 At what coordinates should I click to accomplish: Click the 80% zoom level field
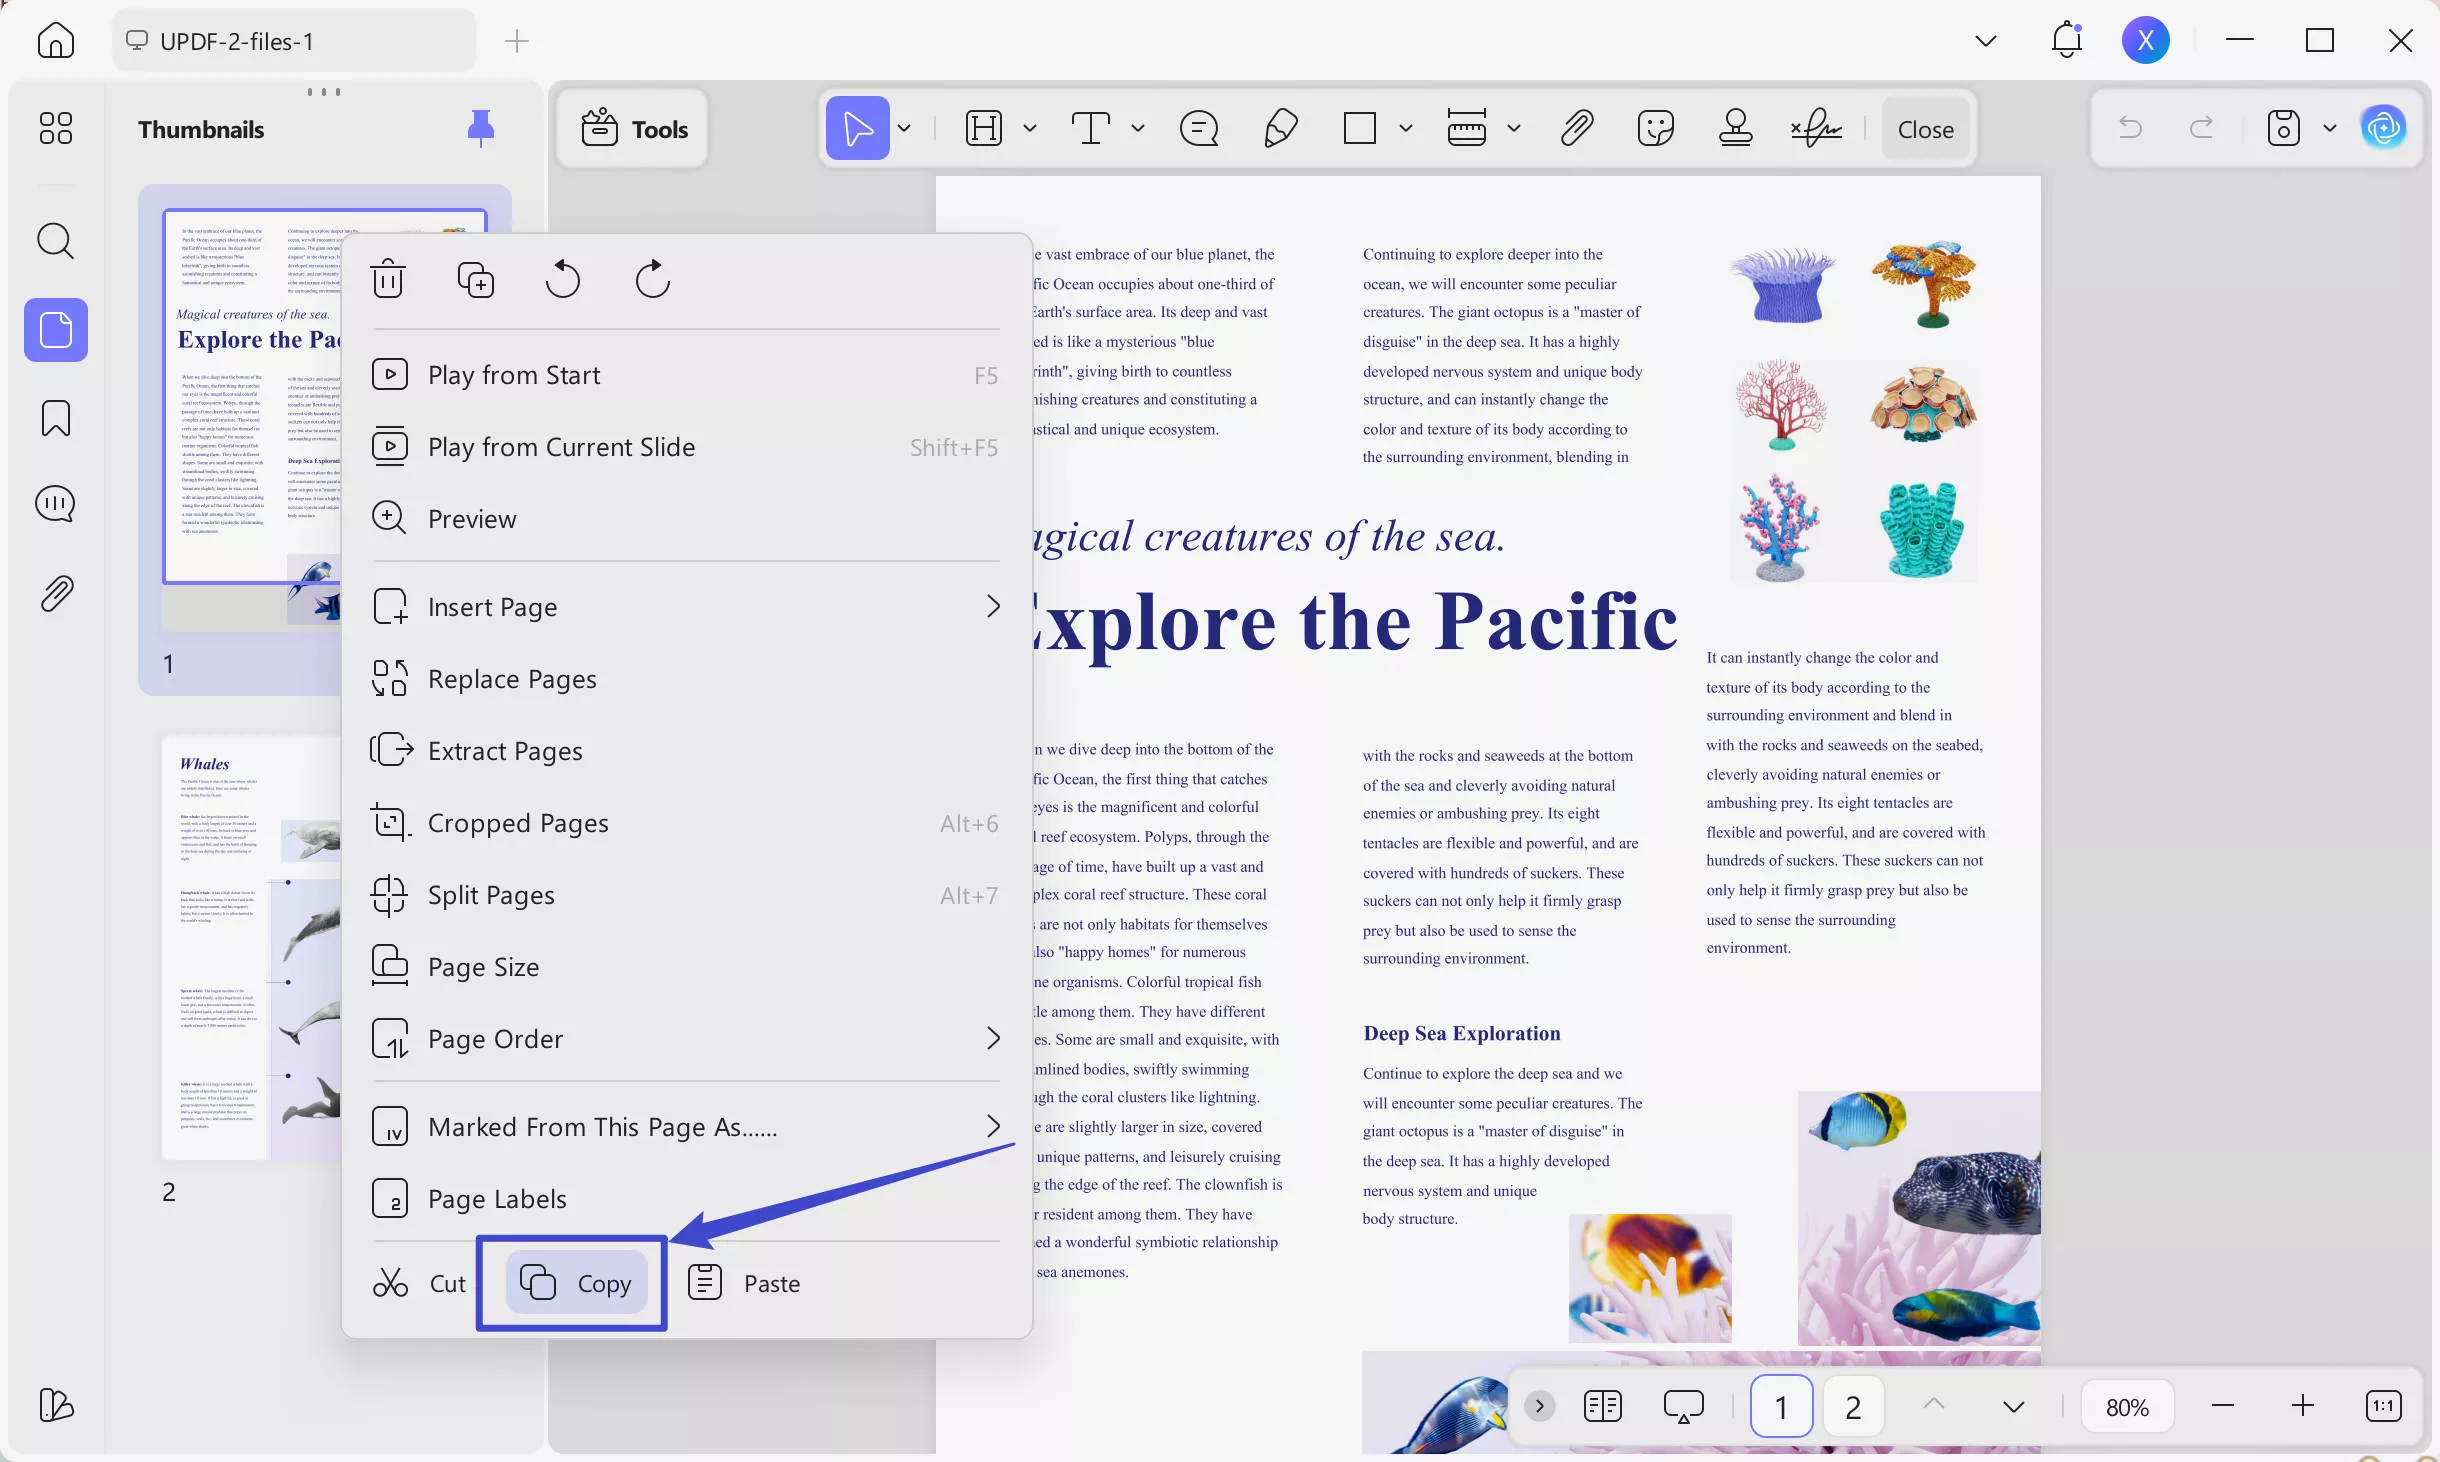[2127, 1407]
